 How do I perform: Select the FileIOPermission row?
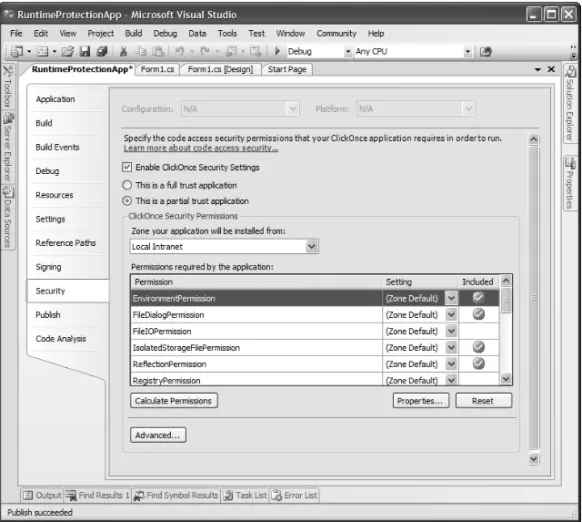click(x=315, y=331)
